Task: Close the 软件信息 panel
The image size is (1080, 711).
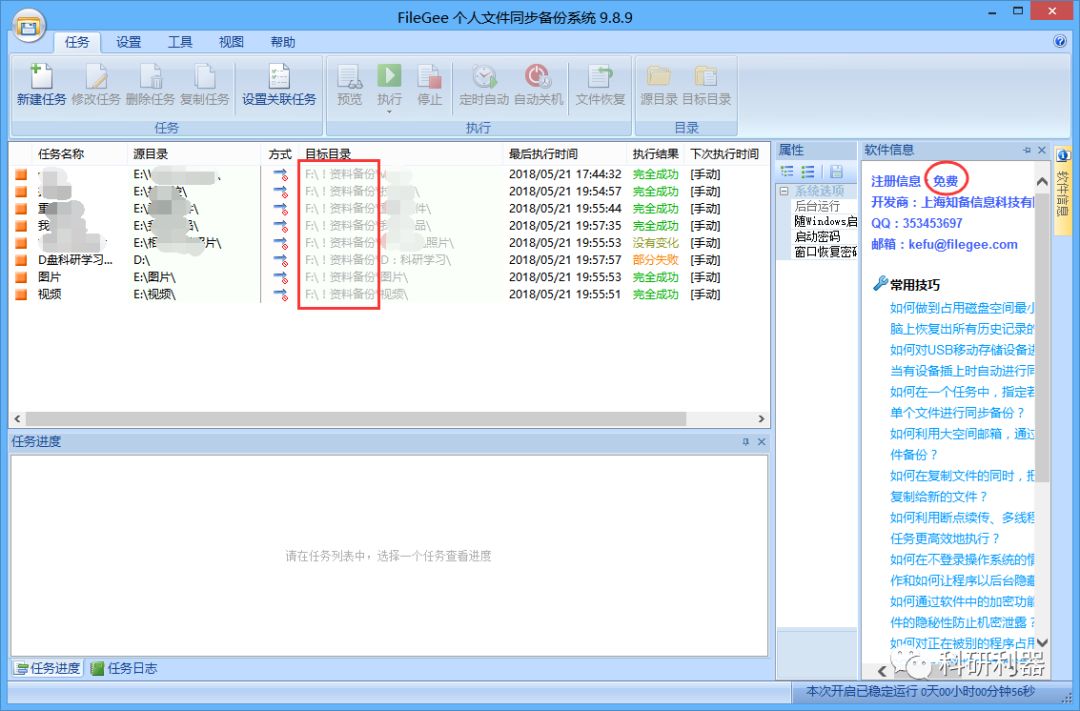Action: (1041, 150)
